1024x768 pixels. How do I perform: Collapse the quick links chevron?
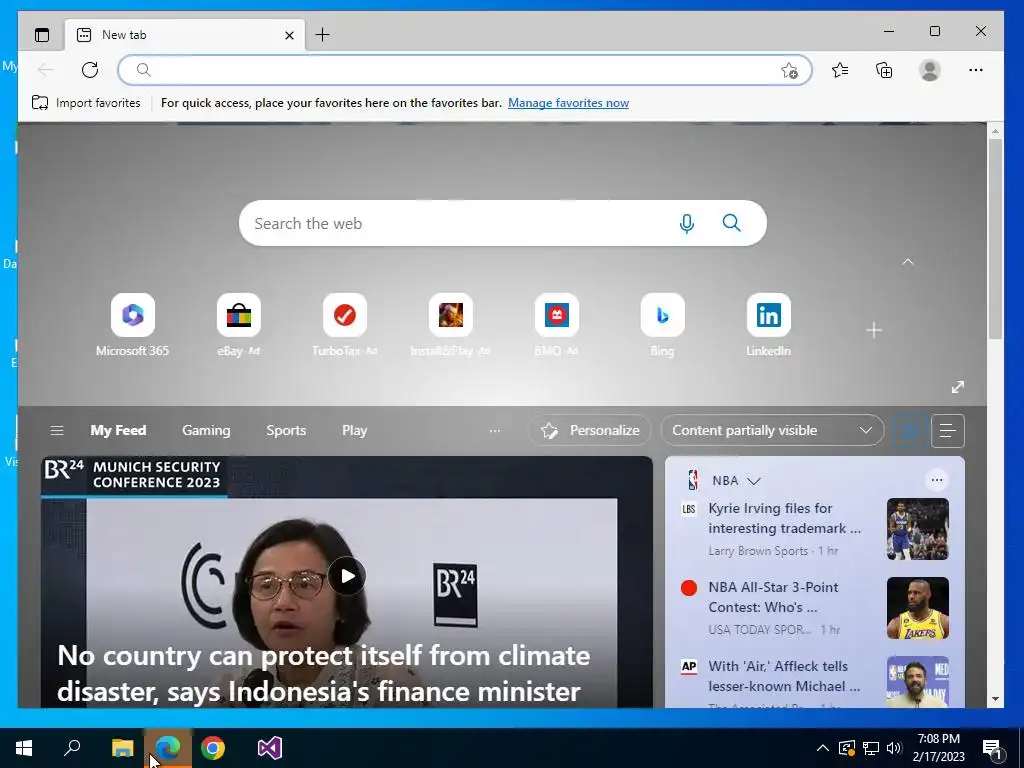(908, 262)
